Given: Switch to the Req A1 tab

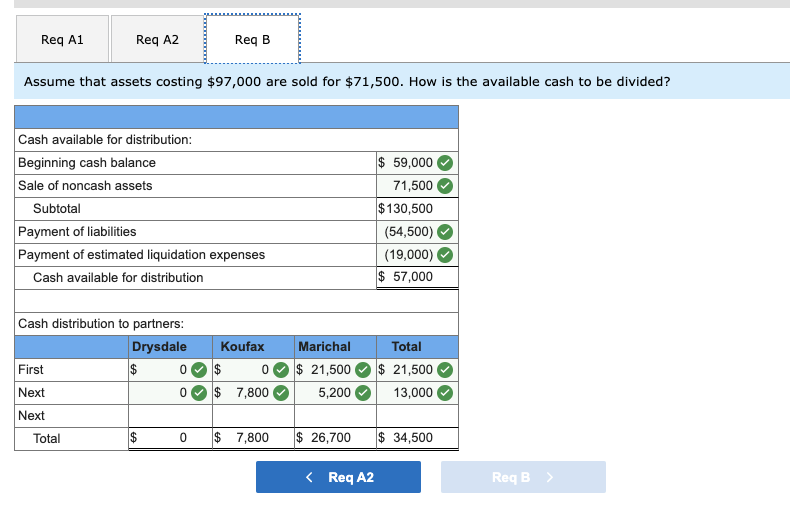Looking at the screenshot, I should click(62, 39).
